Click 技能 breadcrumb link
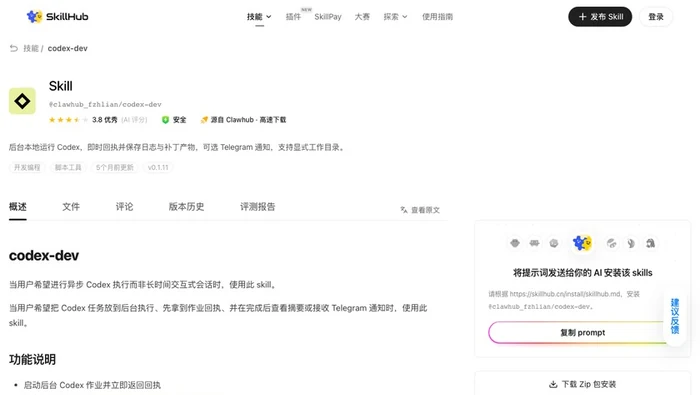 pyautogui.click(x=31, y=48)
